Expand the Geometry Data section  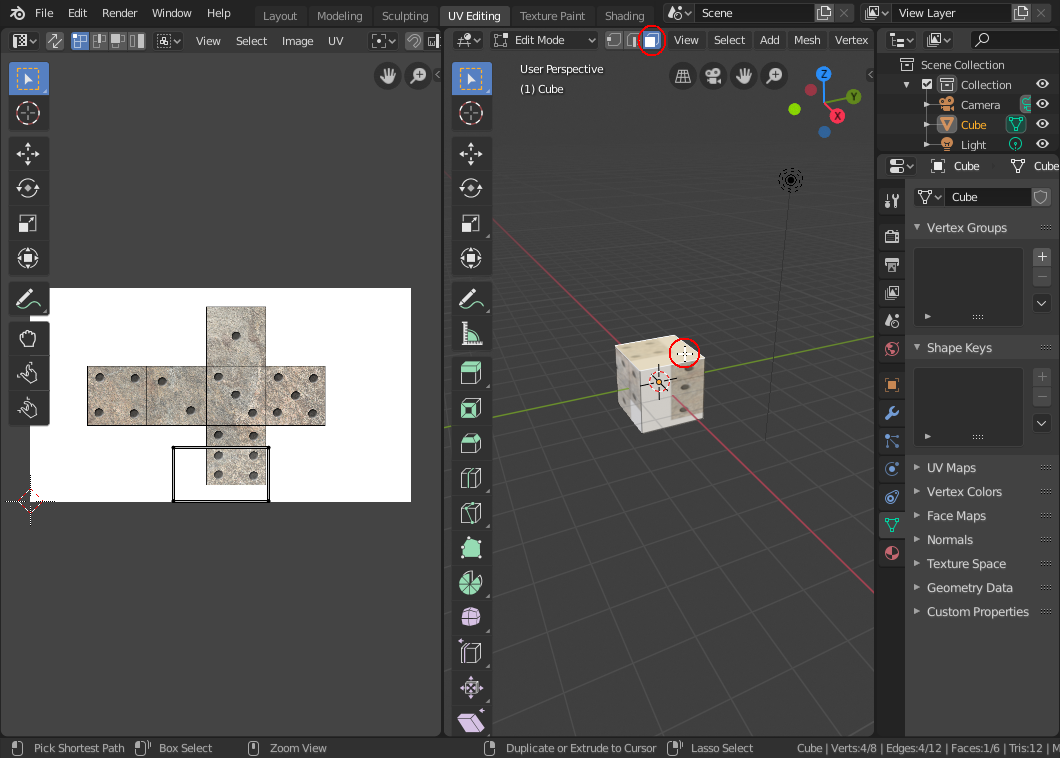click(x=969, y=588)
